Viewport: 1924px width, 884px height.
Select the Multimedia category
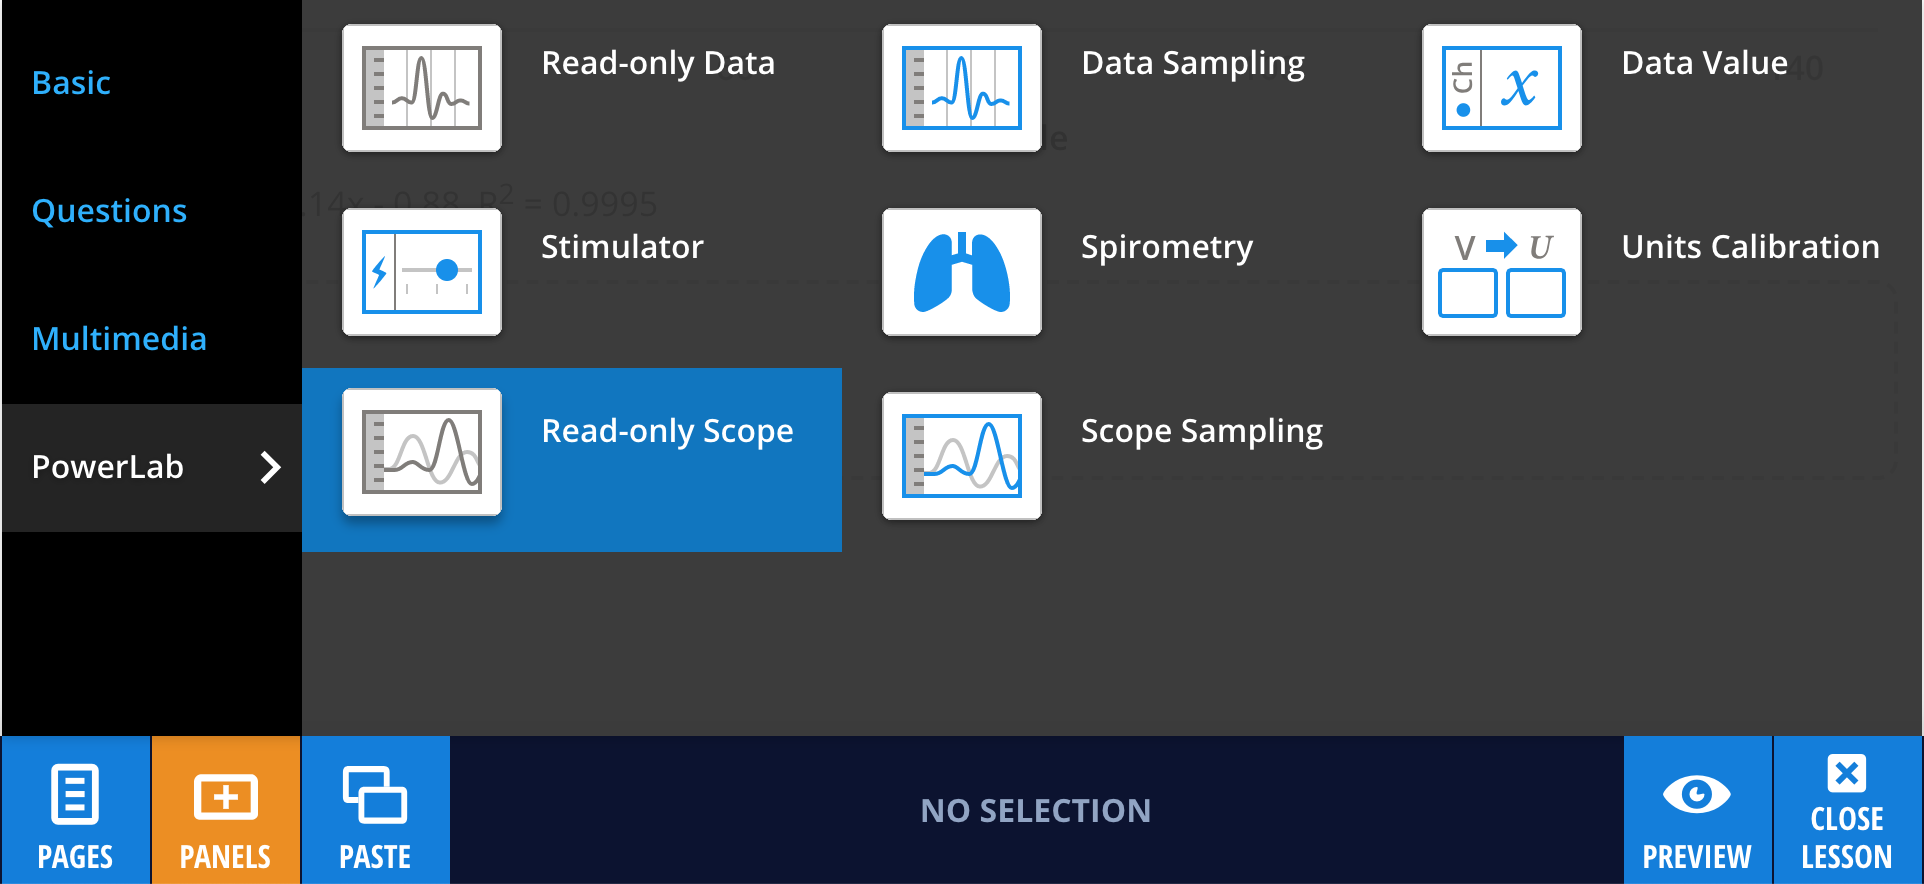pyautogui.click(x=119, y=339)
